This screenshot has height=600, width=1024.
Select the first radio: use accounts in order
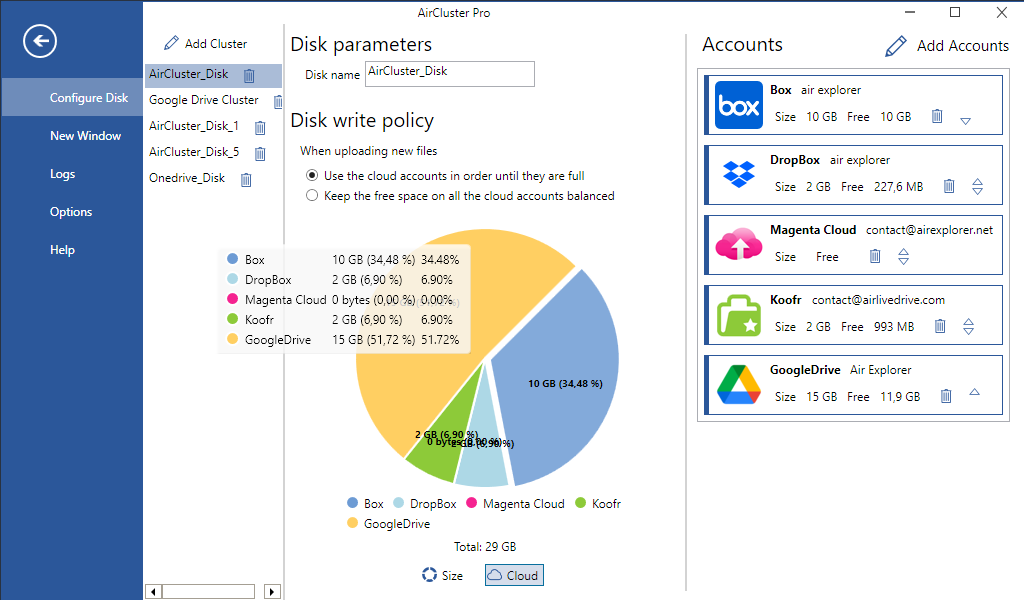(x=312, y=176)
